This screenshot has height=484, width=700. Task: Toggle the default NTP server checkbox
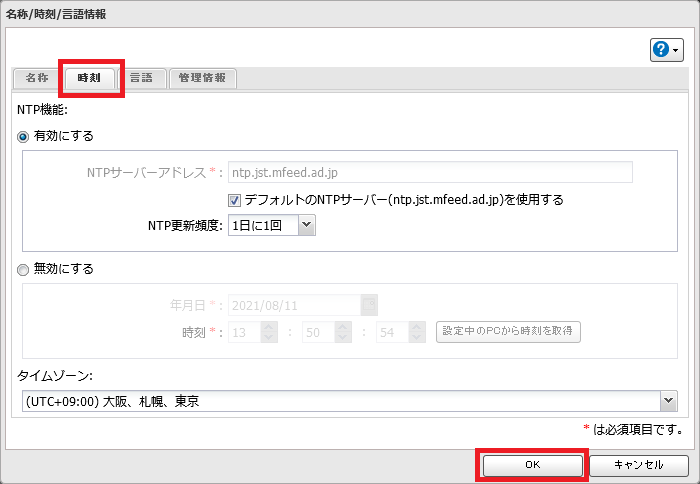click(x=236, y=199)
